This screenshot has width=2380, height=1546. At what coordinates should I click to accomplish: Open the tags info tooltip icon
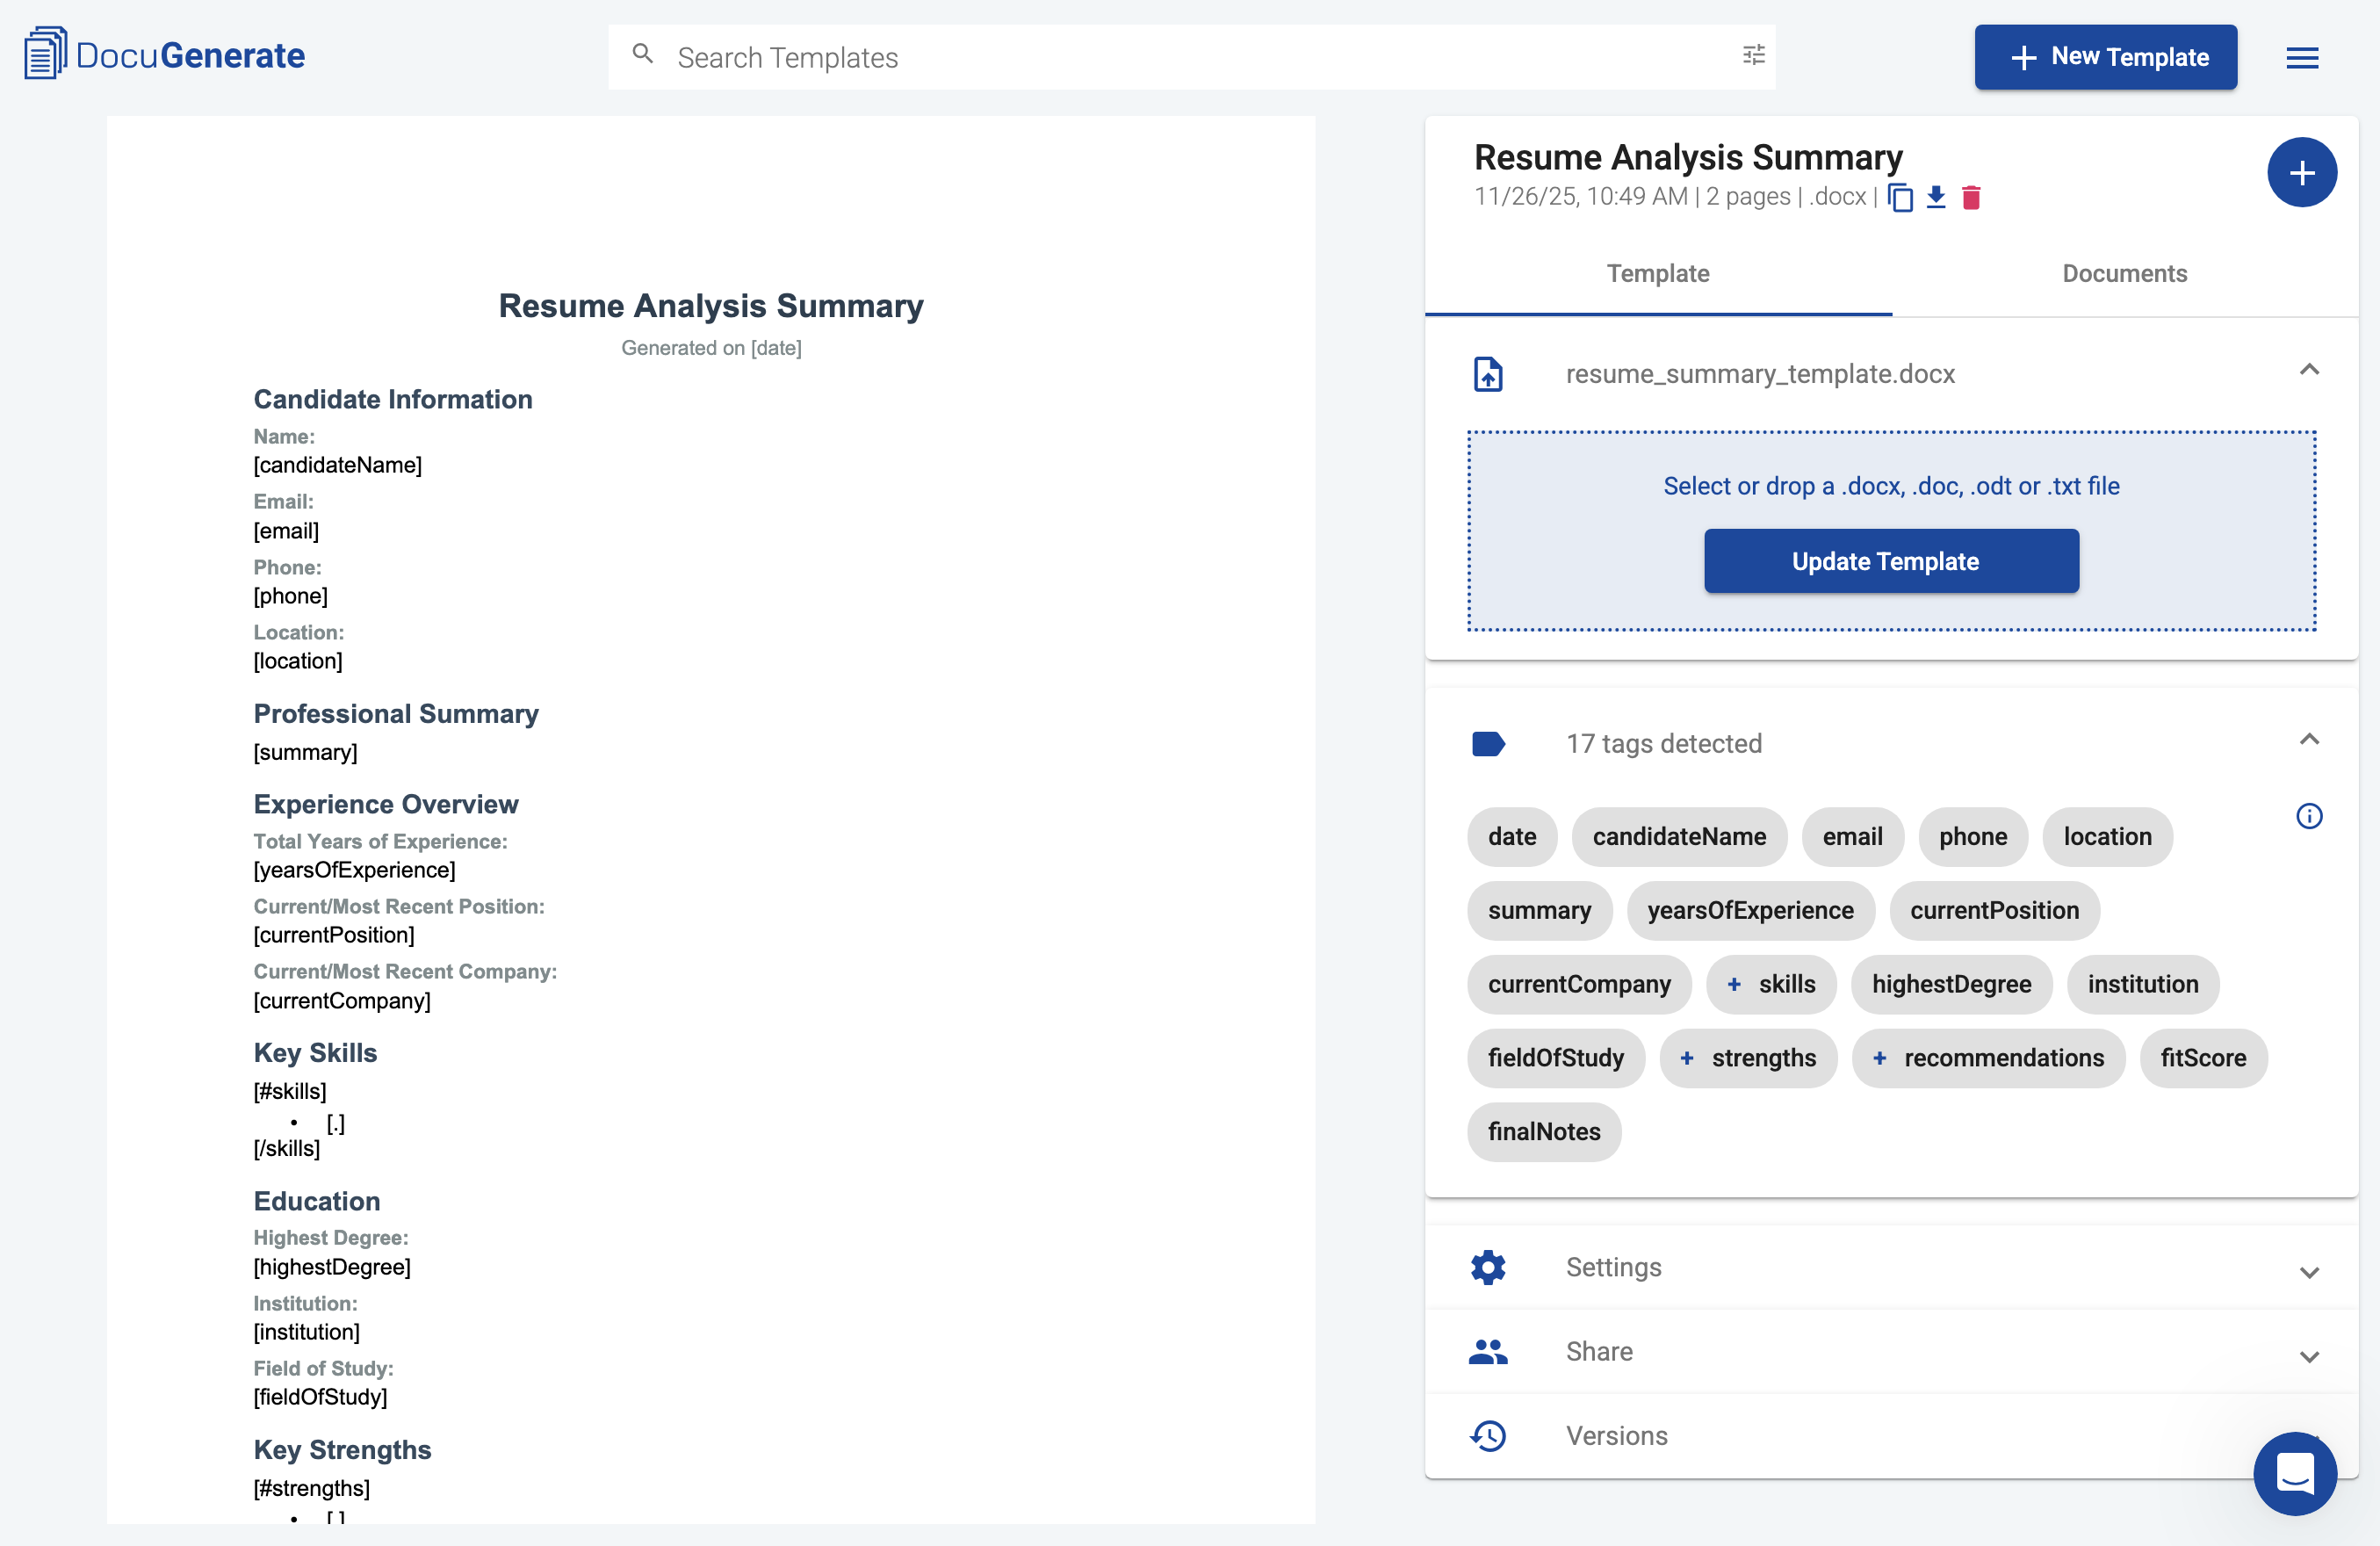pyautogui.click(x=2310, y=817)
